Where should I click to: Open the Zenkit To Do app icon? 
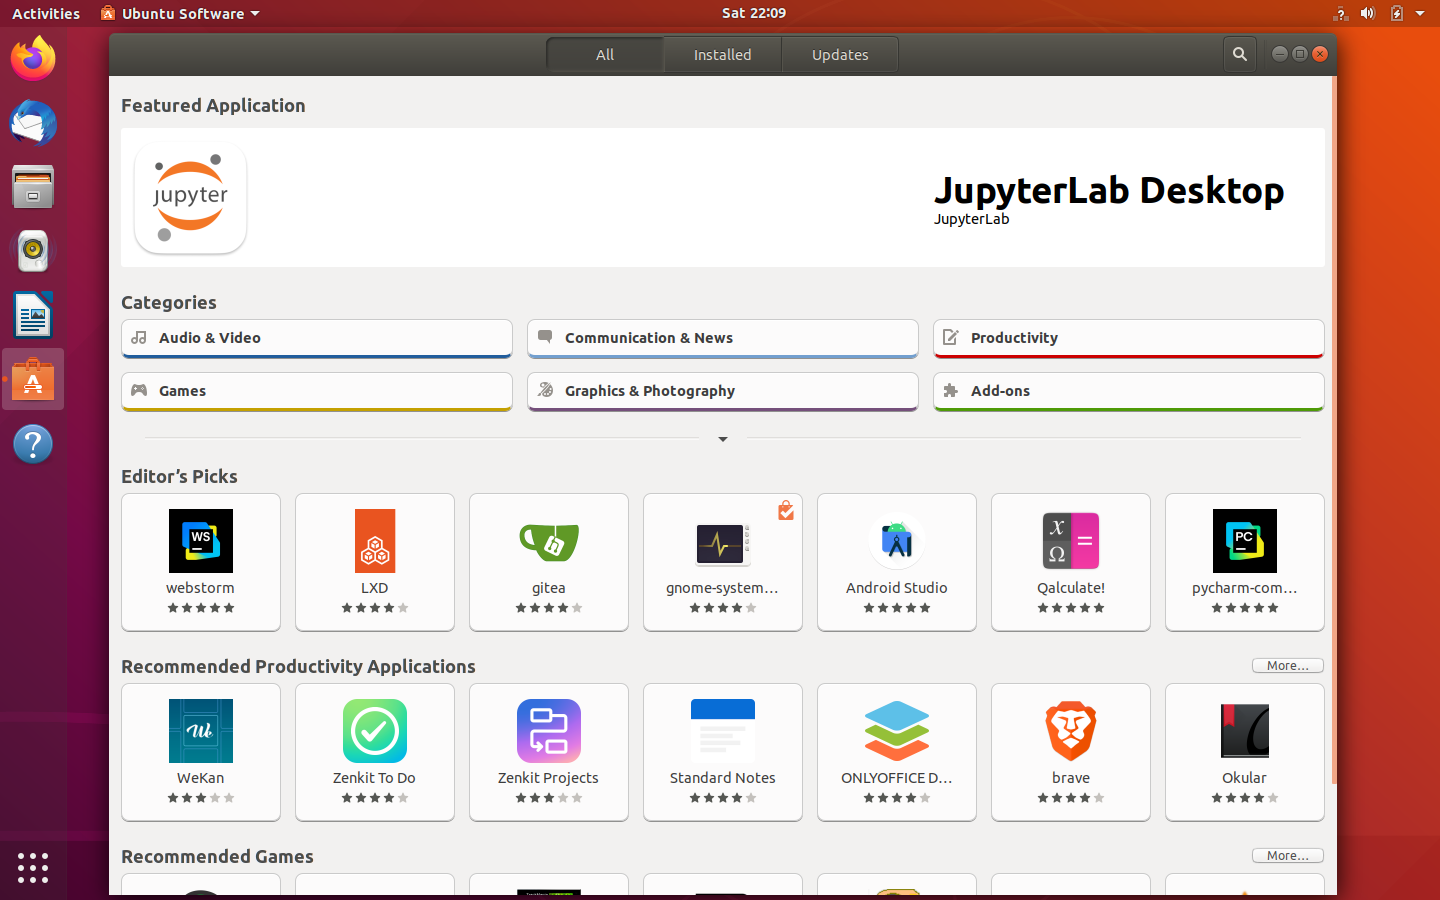point(375,731)
